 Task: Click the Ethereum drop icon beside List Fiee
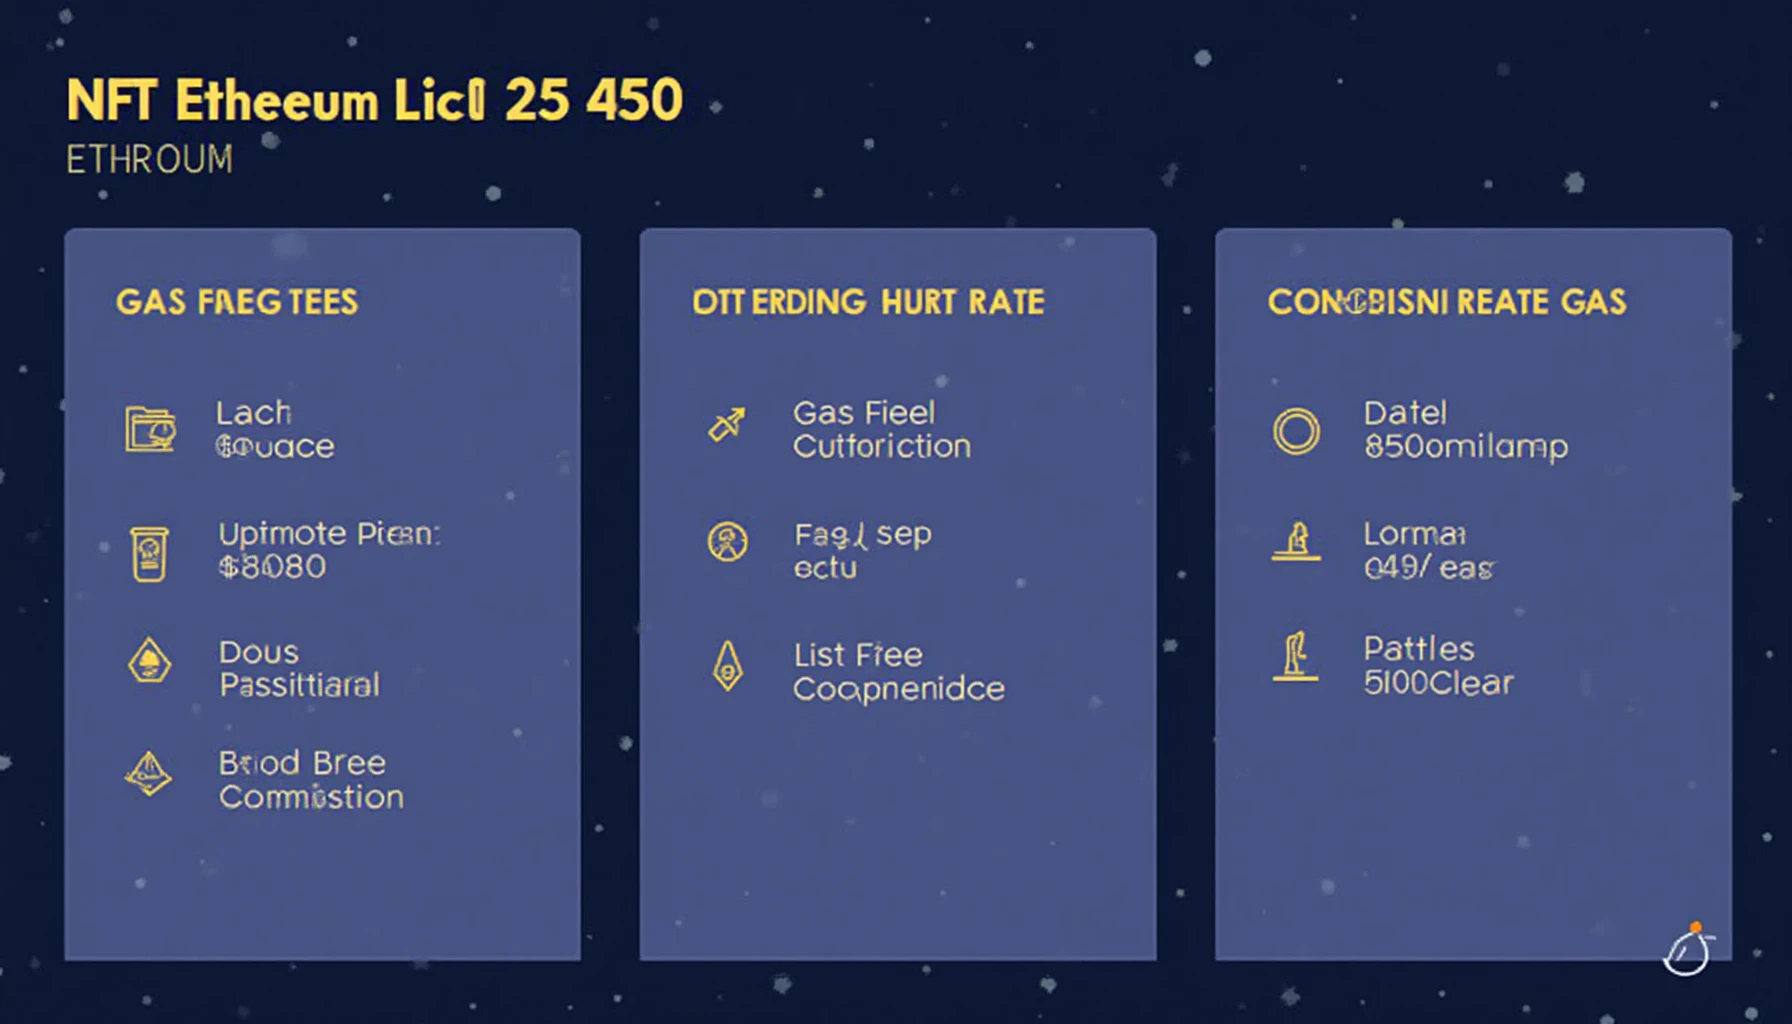click(728, 666)
